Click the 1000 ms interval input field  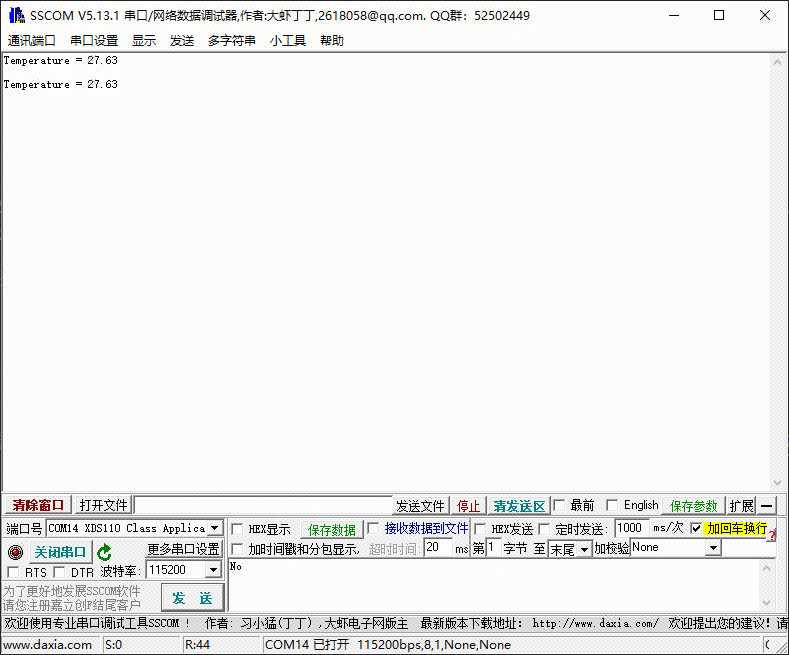tap(632, 528)
